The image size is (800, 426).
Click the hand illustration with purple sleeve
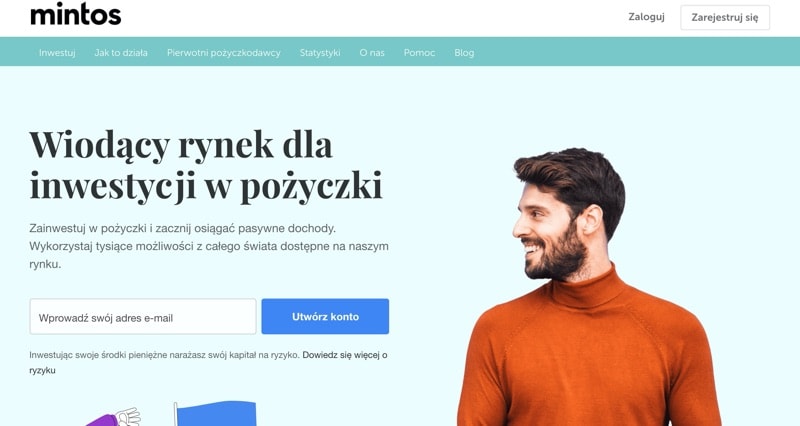tap(113, 417)
